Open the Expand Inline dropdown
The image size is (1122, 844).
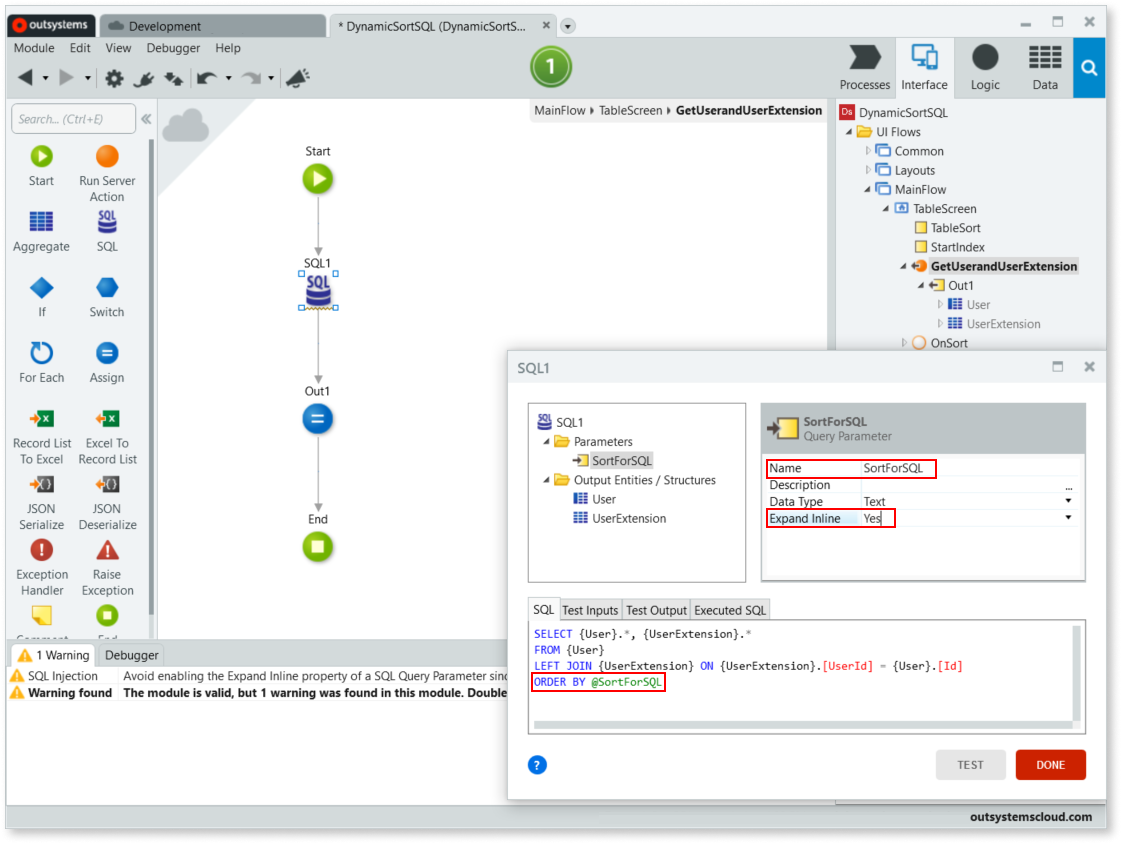click(x=1068, y=518)
